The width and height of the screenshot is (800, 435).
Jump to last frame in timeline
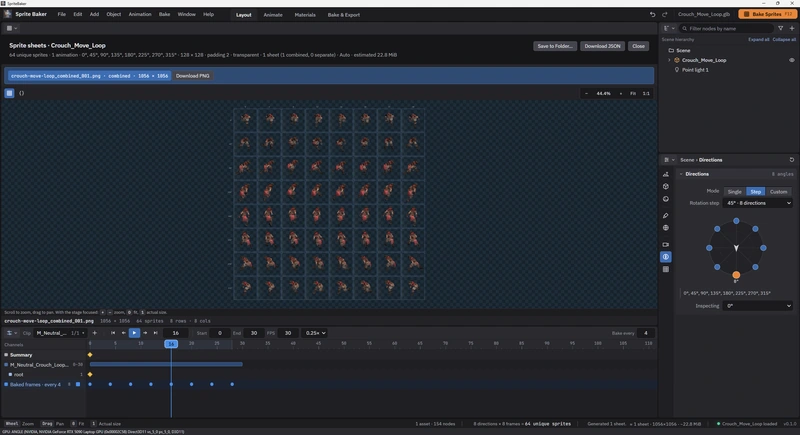click(156, 333)
